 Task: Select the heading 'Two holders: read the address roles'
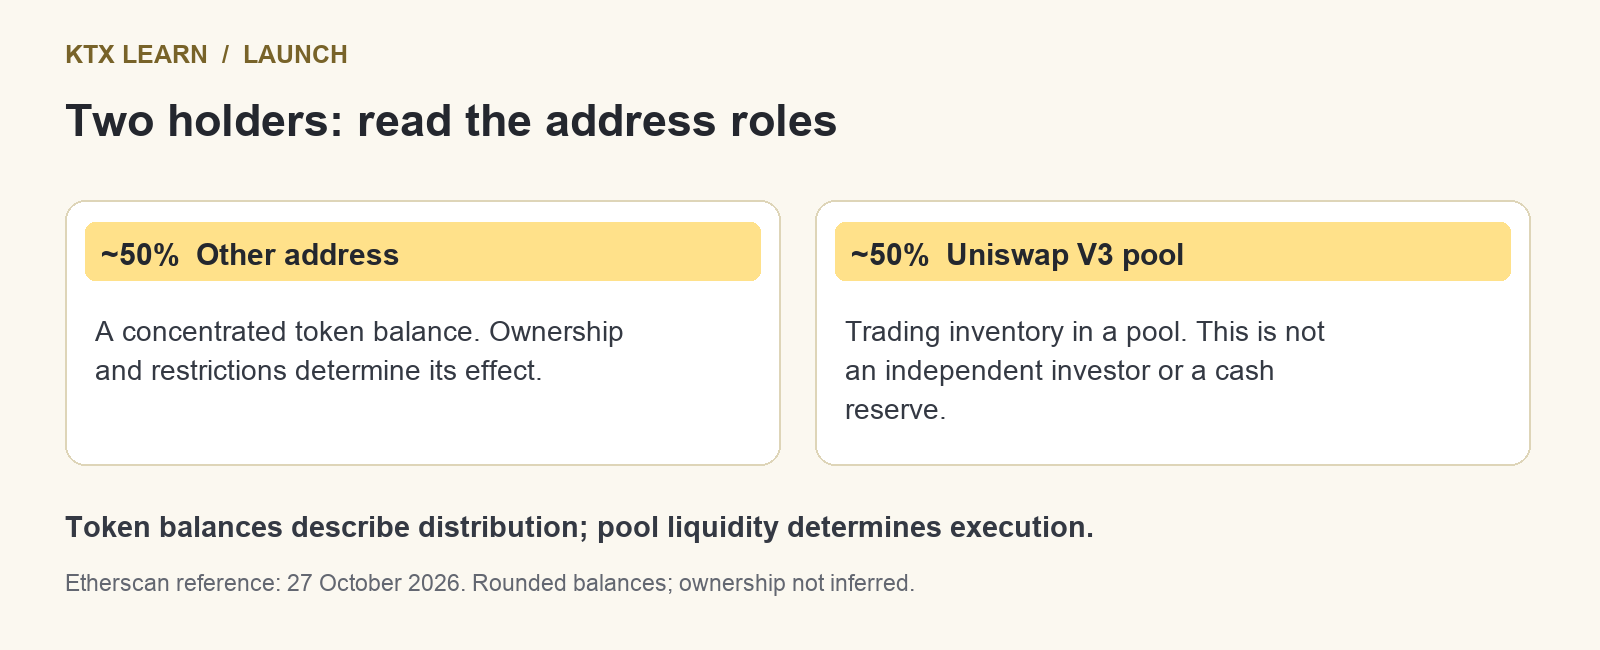click(x=451, y=121)
